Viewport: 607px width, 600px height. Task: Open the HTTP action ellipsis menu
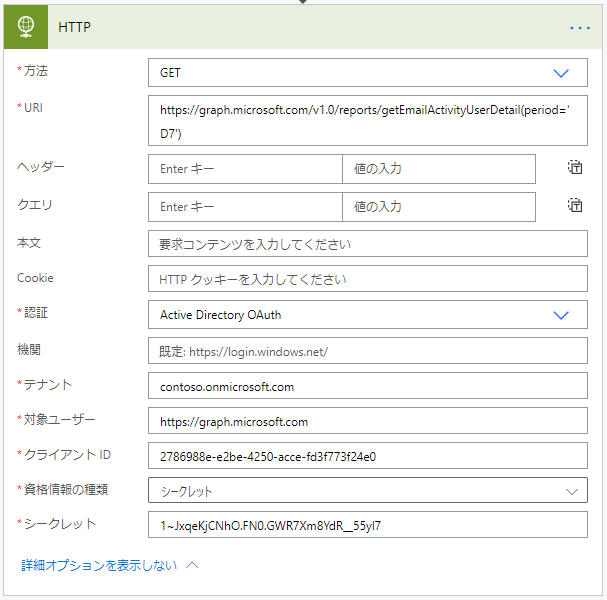pos(580,28)
